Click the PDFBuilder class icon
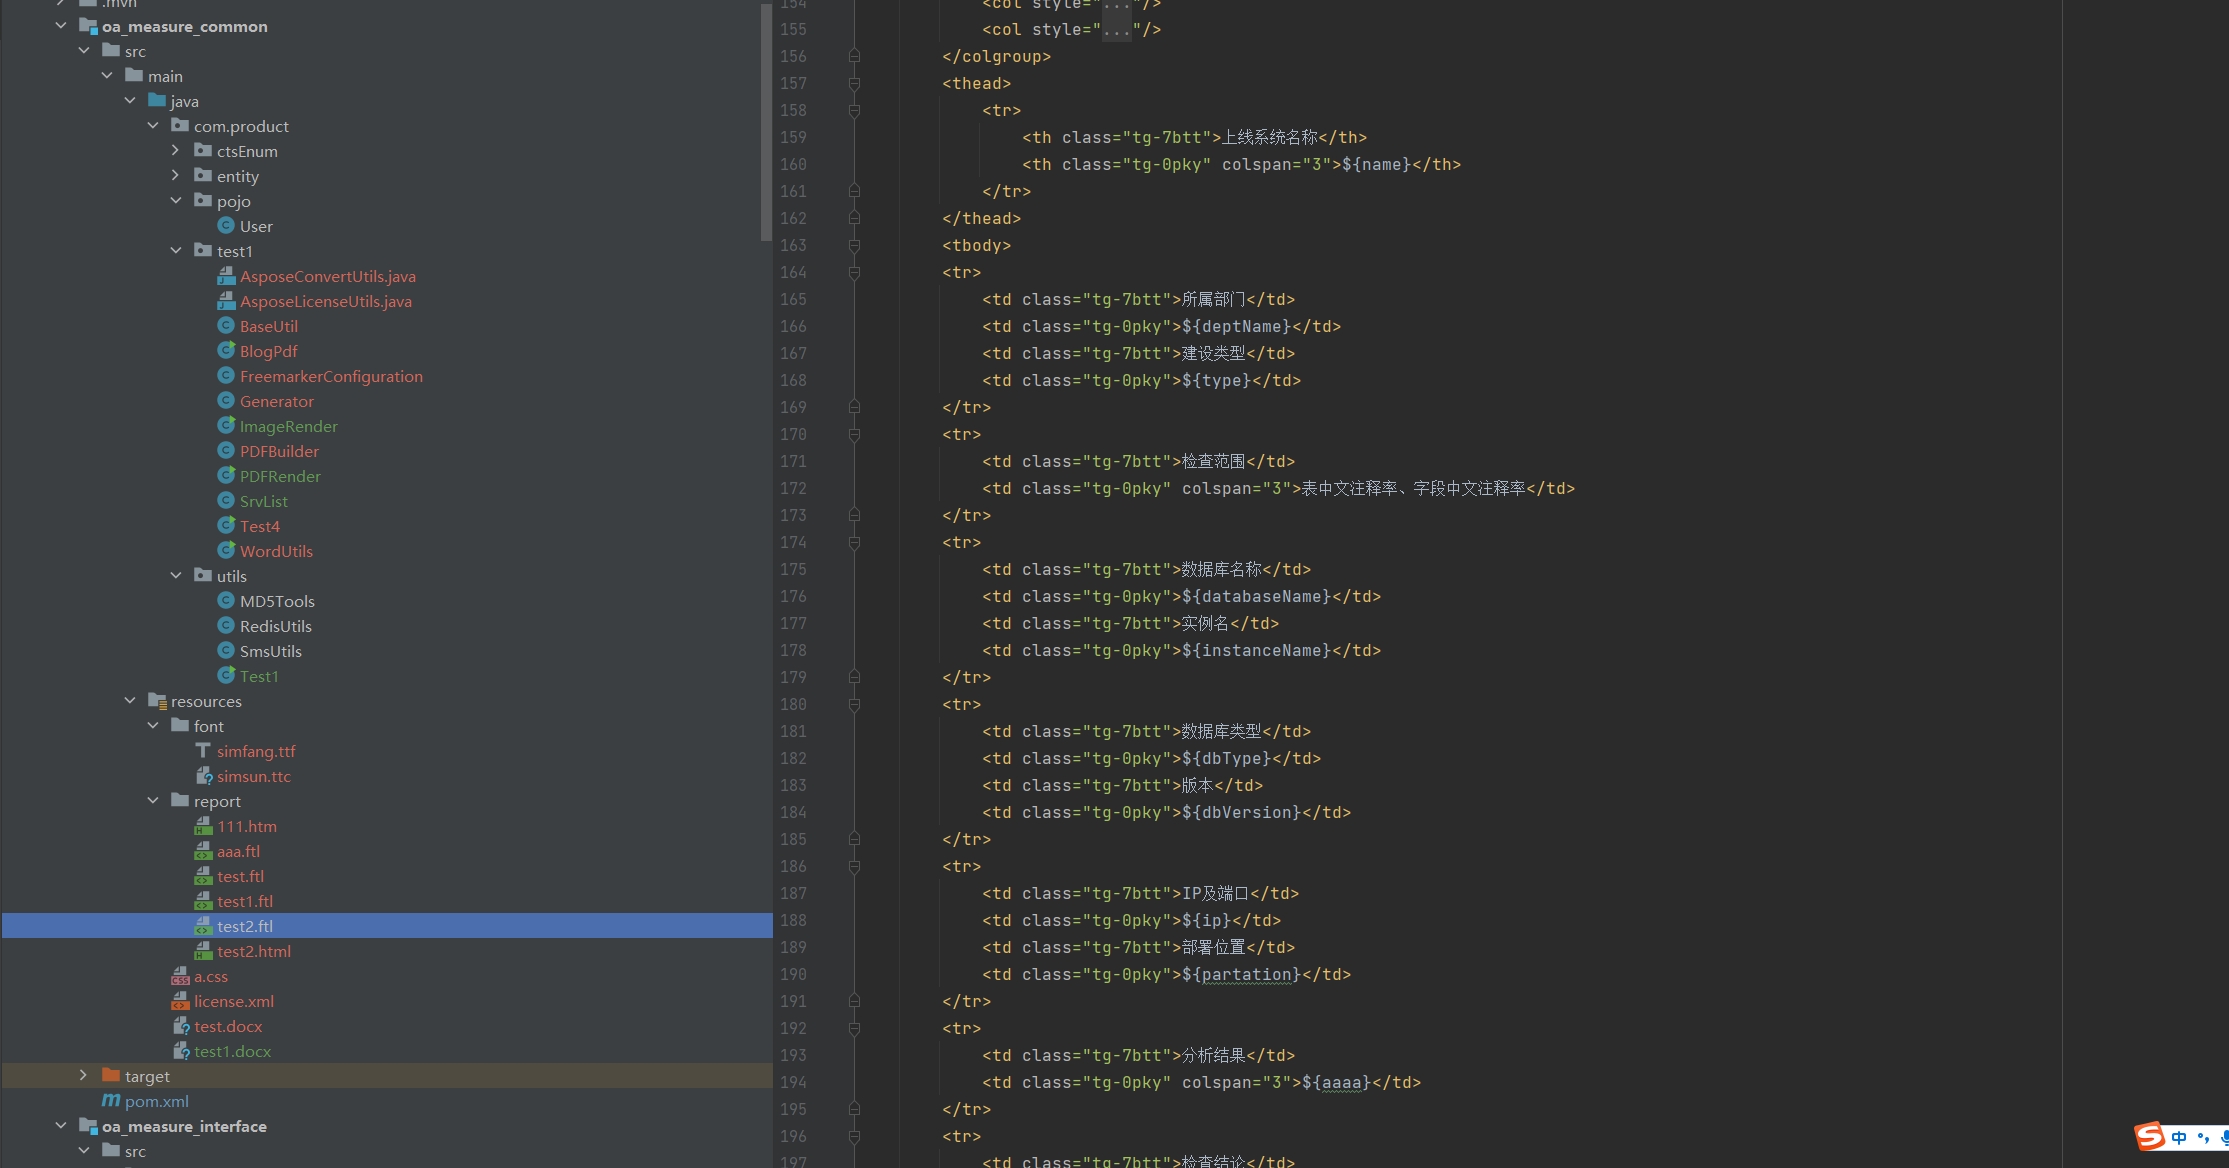This screenshot has width=2229, height=1168. 226,451
